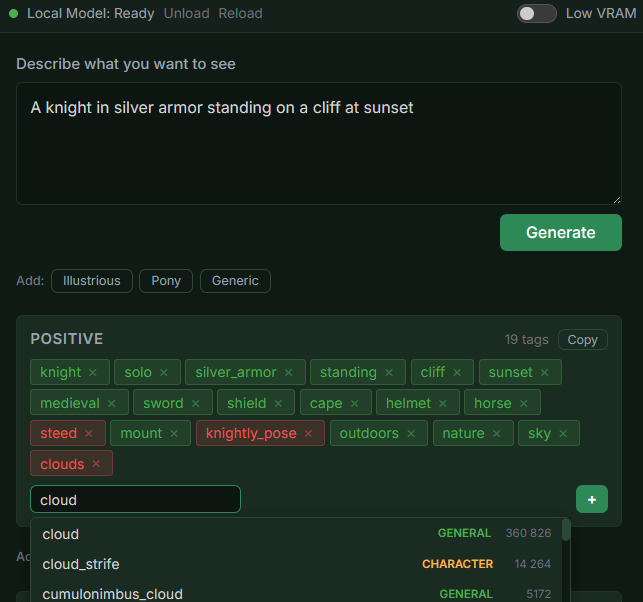The image size is (643, 602).
Task: Add the Pony preset tags
Action: pyautogui.click(x=166, y=281)
